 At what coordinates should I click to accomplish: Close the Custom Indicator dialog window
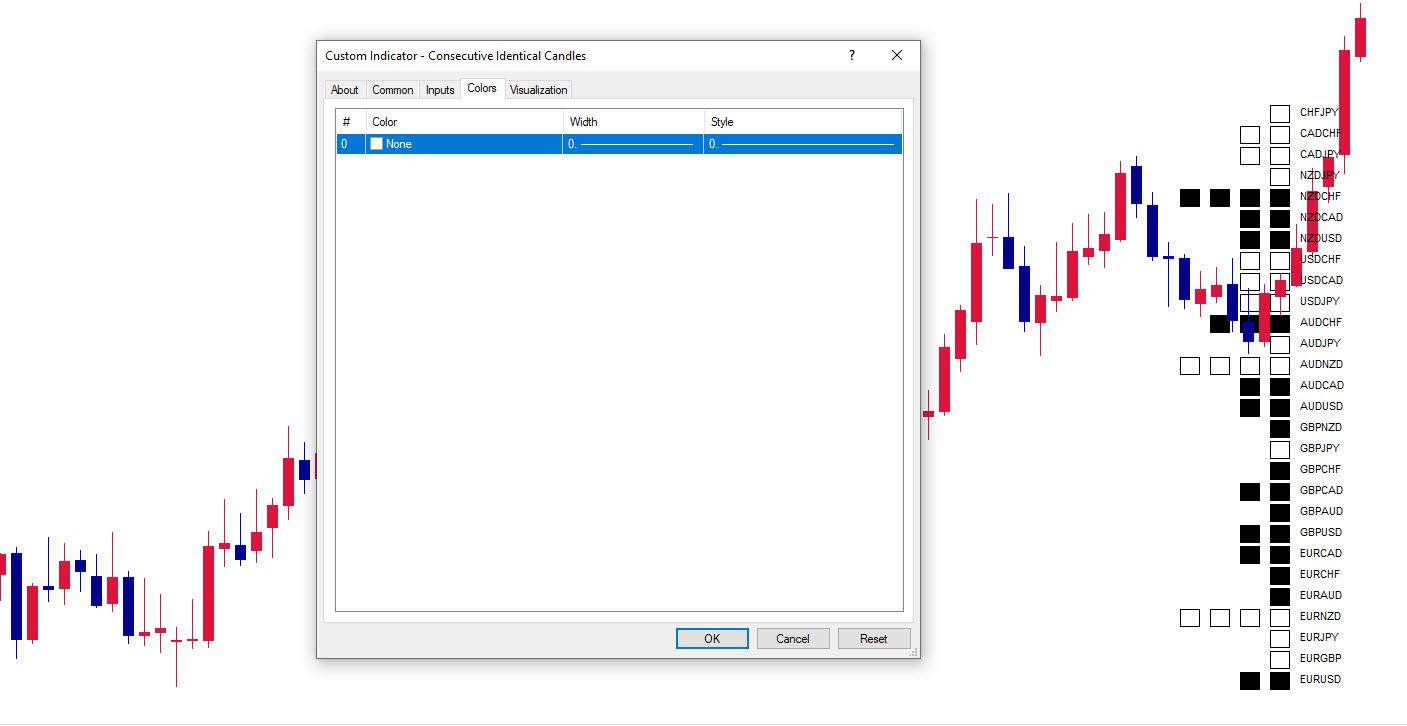click(x=897, y=56)
